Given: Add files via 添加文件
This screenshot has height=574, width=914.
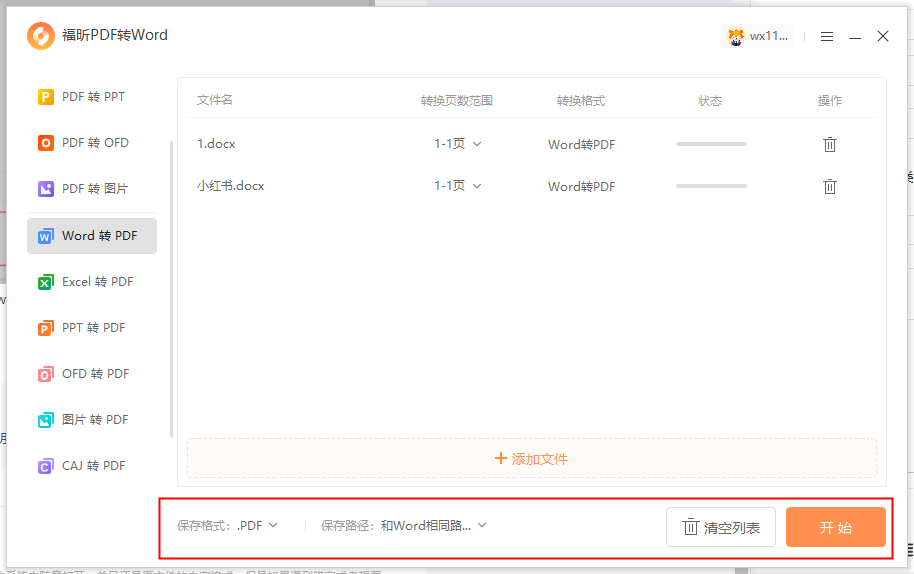Looking at the screenshot, I should 532,459.
